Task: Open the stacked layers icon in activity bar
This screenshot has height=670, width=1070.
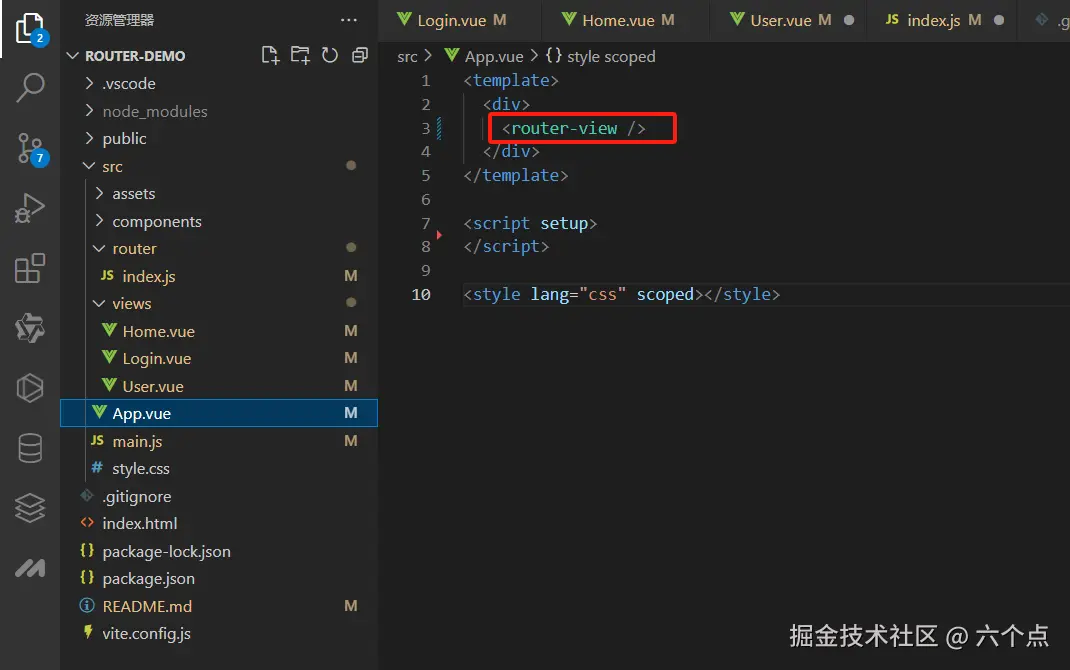Action: [30, 508]
